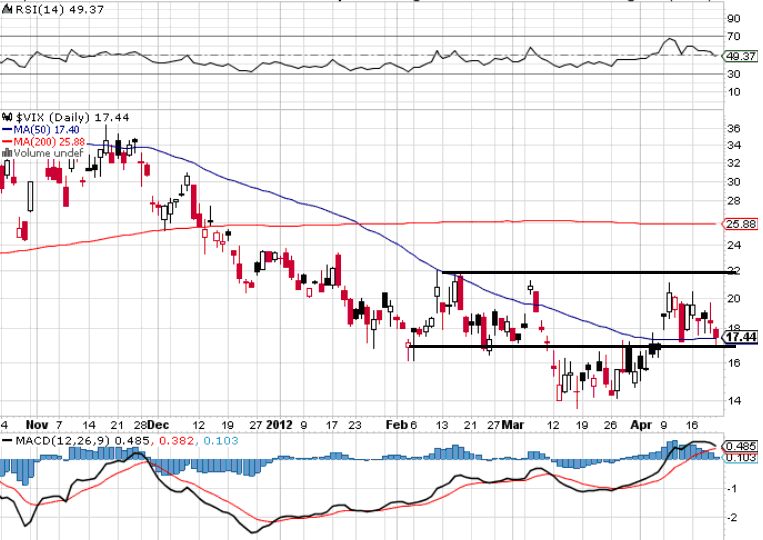This screenshot has height=540, width=763.
Task: Click the 17.44 last price tag on price axis
Action: [740, 337]
